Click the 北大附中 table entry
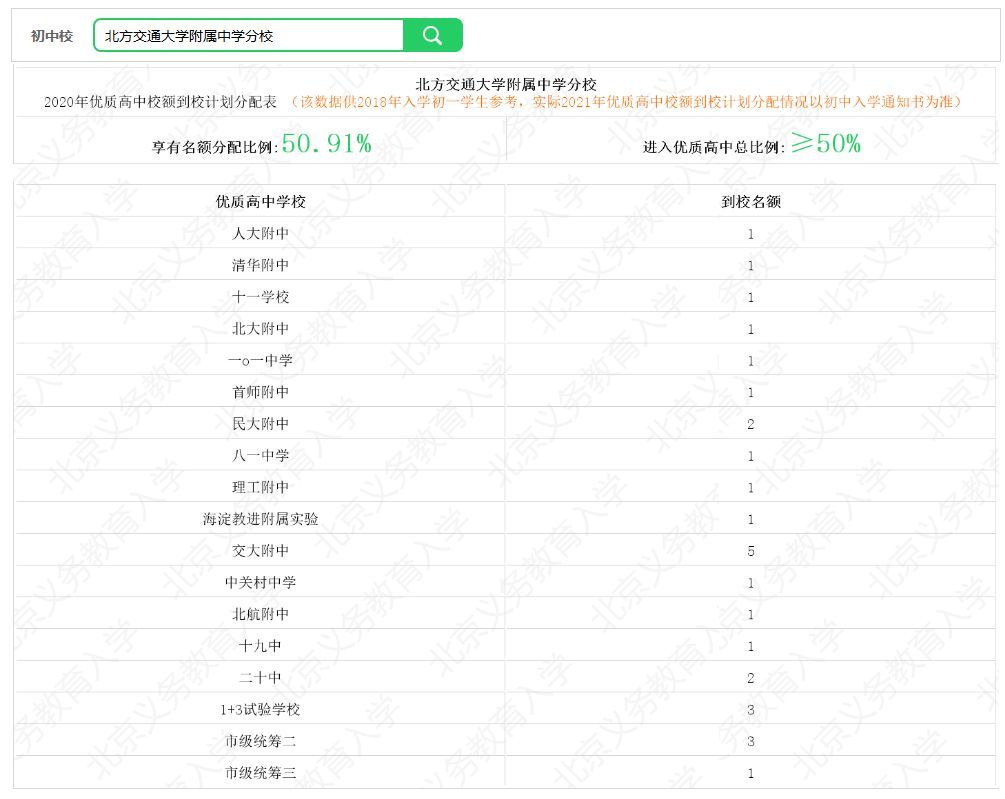This screenshot has height=799, width=1005. point(260,329)
